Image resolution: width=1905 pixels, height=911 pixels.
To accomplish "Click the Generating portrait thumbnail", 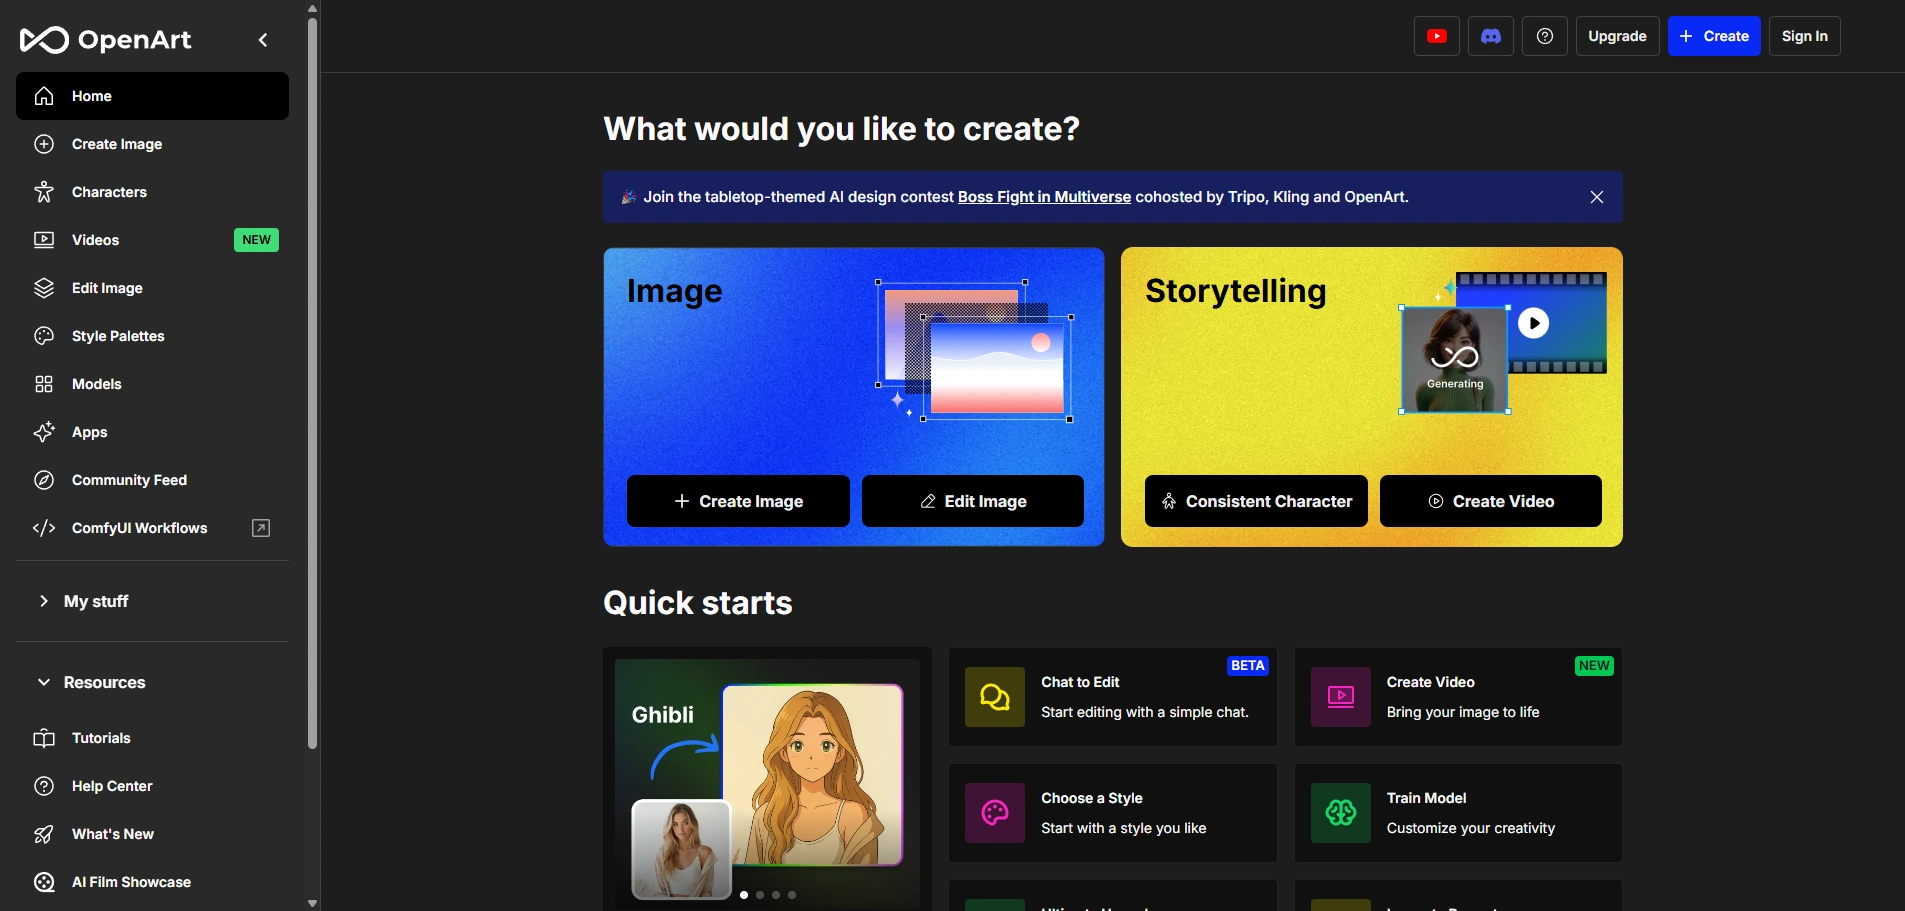I will pyautogui.click(x=1455, y=360).
